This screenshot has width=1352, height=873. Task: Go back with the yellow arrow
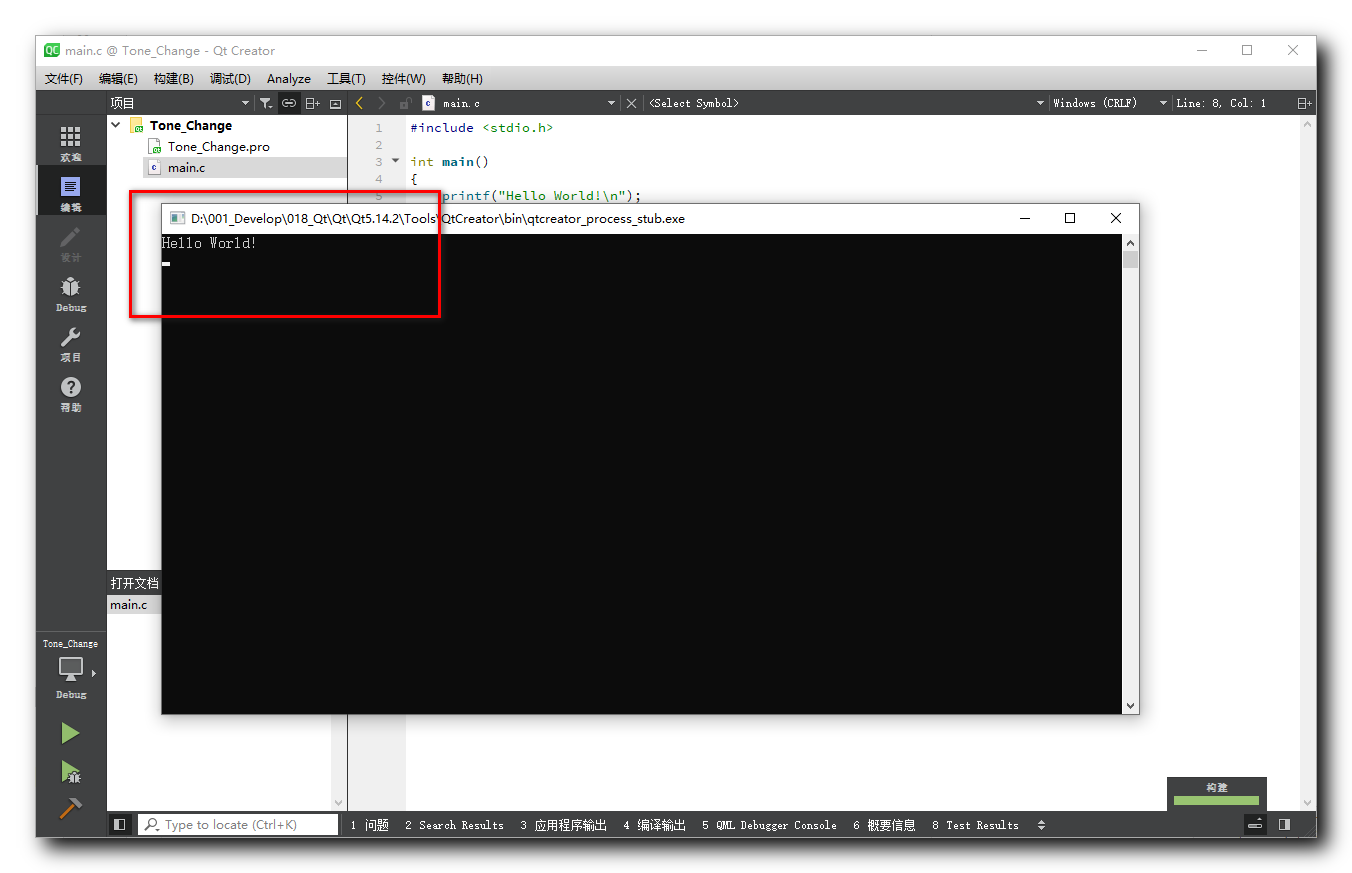[359, 103]
